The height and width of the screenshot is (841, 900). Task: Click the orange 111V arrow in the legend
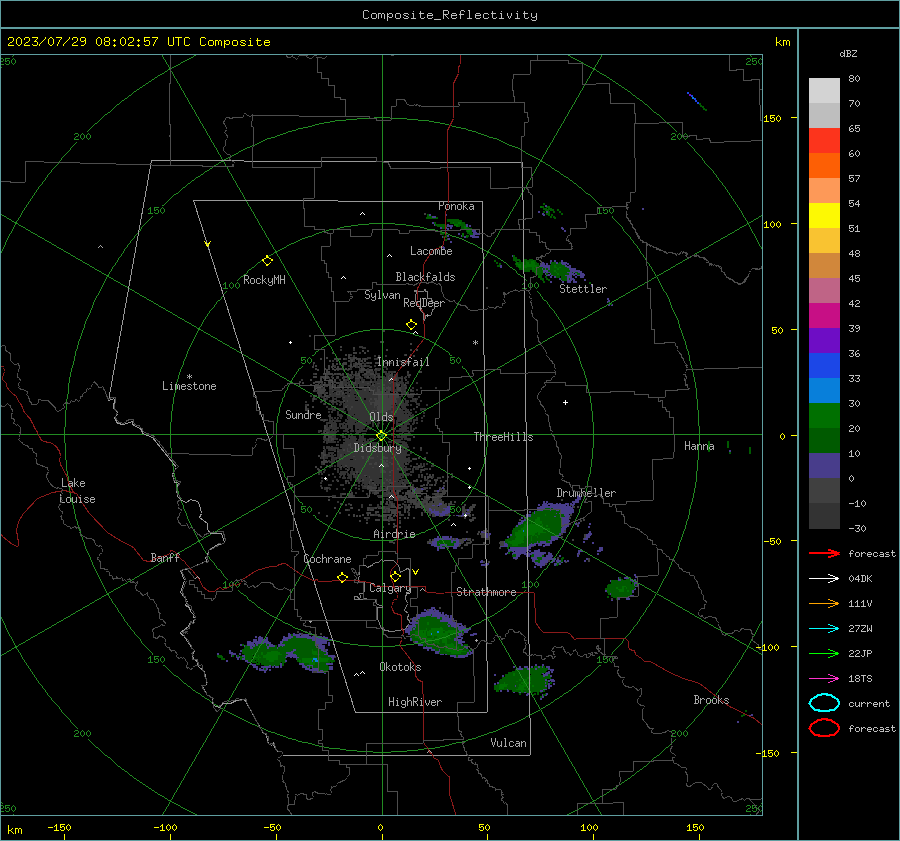click(x=824, y=603)
